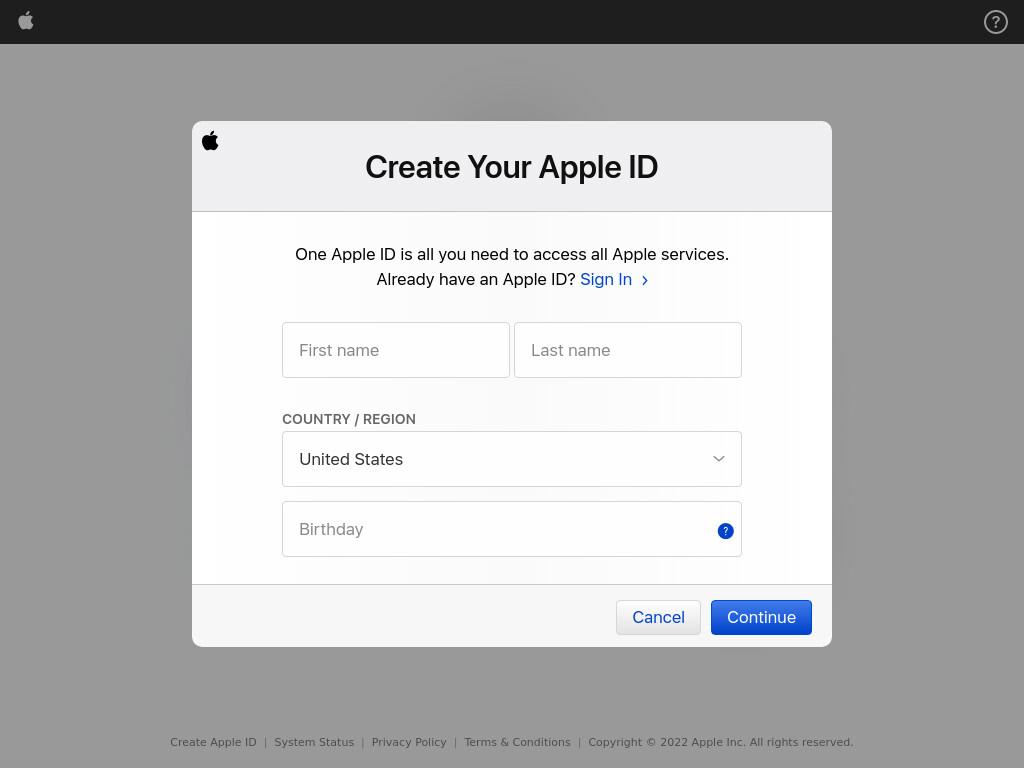Open the System Status footer link
This screenshot has height=768, width=1024.
coord(314,742)
